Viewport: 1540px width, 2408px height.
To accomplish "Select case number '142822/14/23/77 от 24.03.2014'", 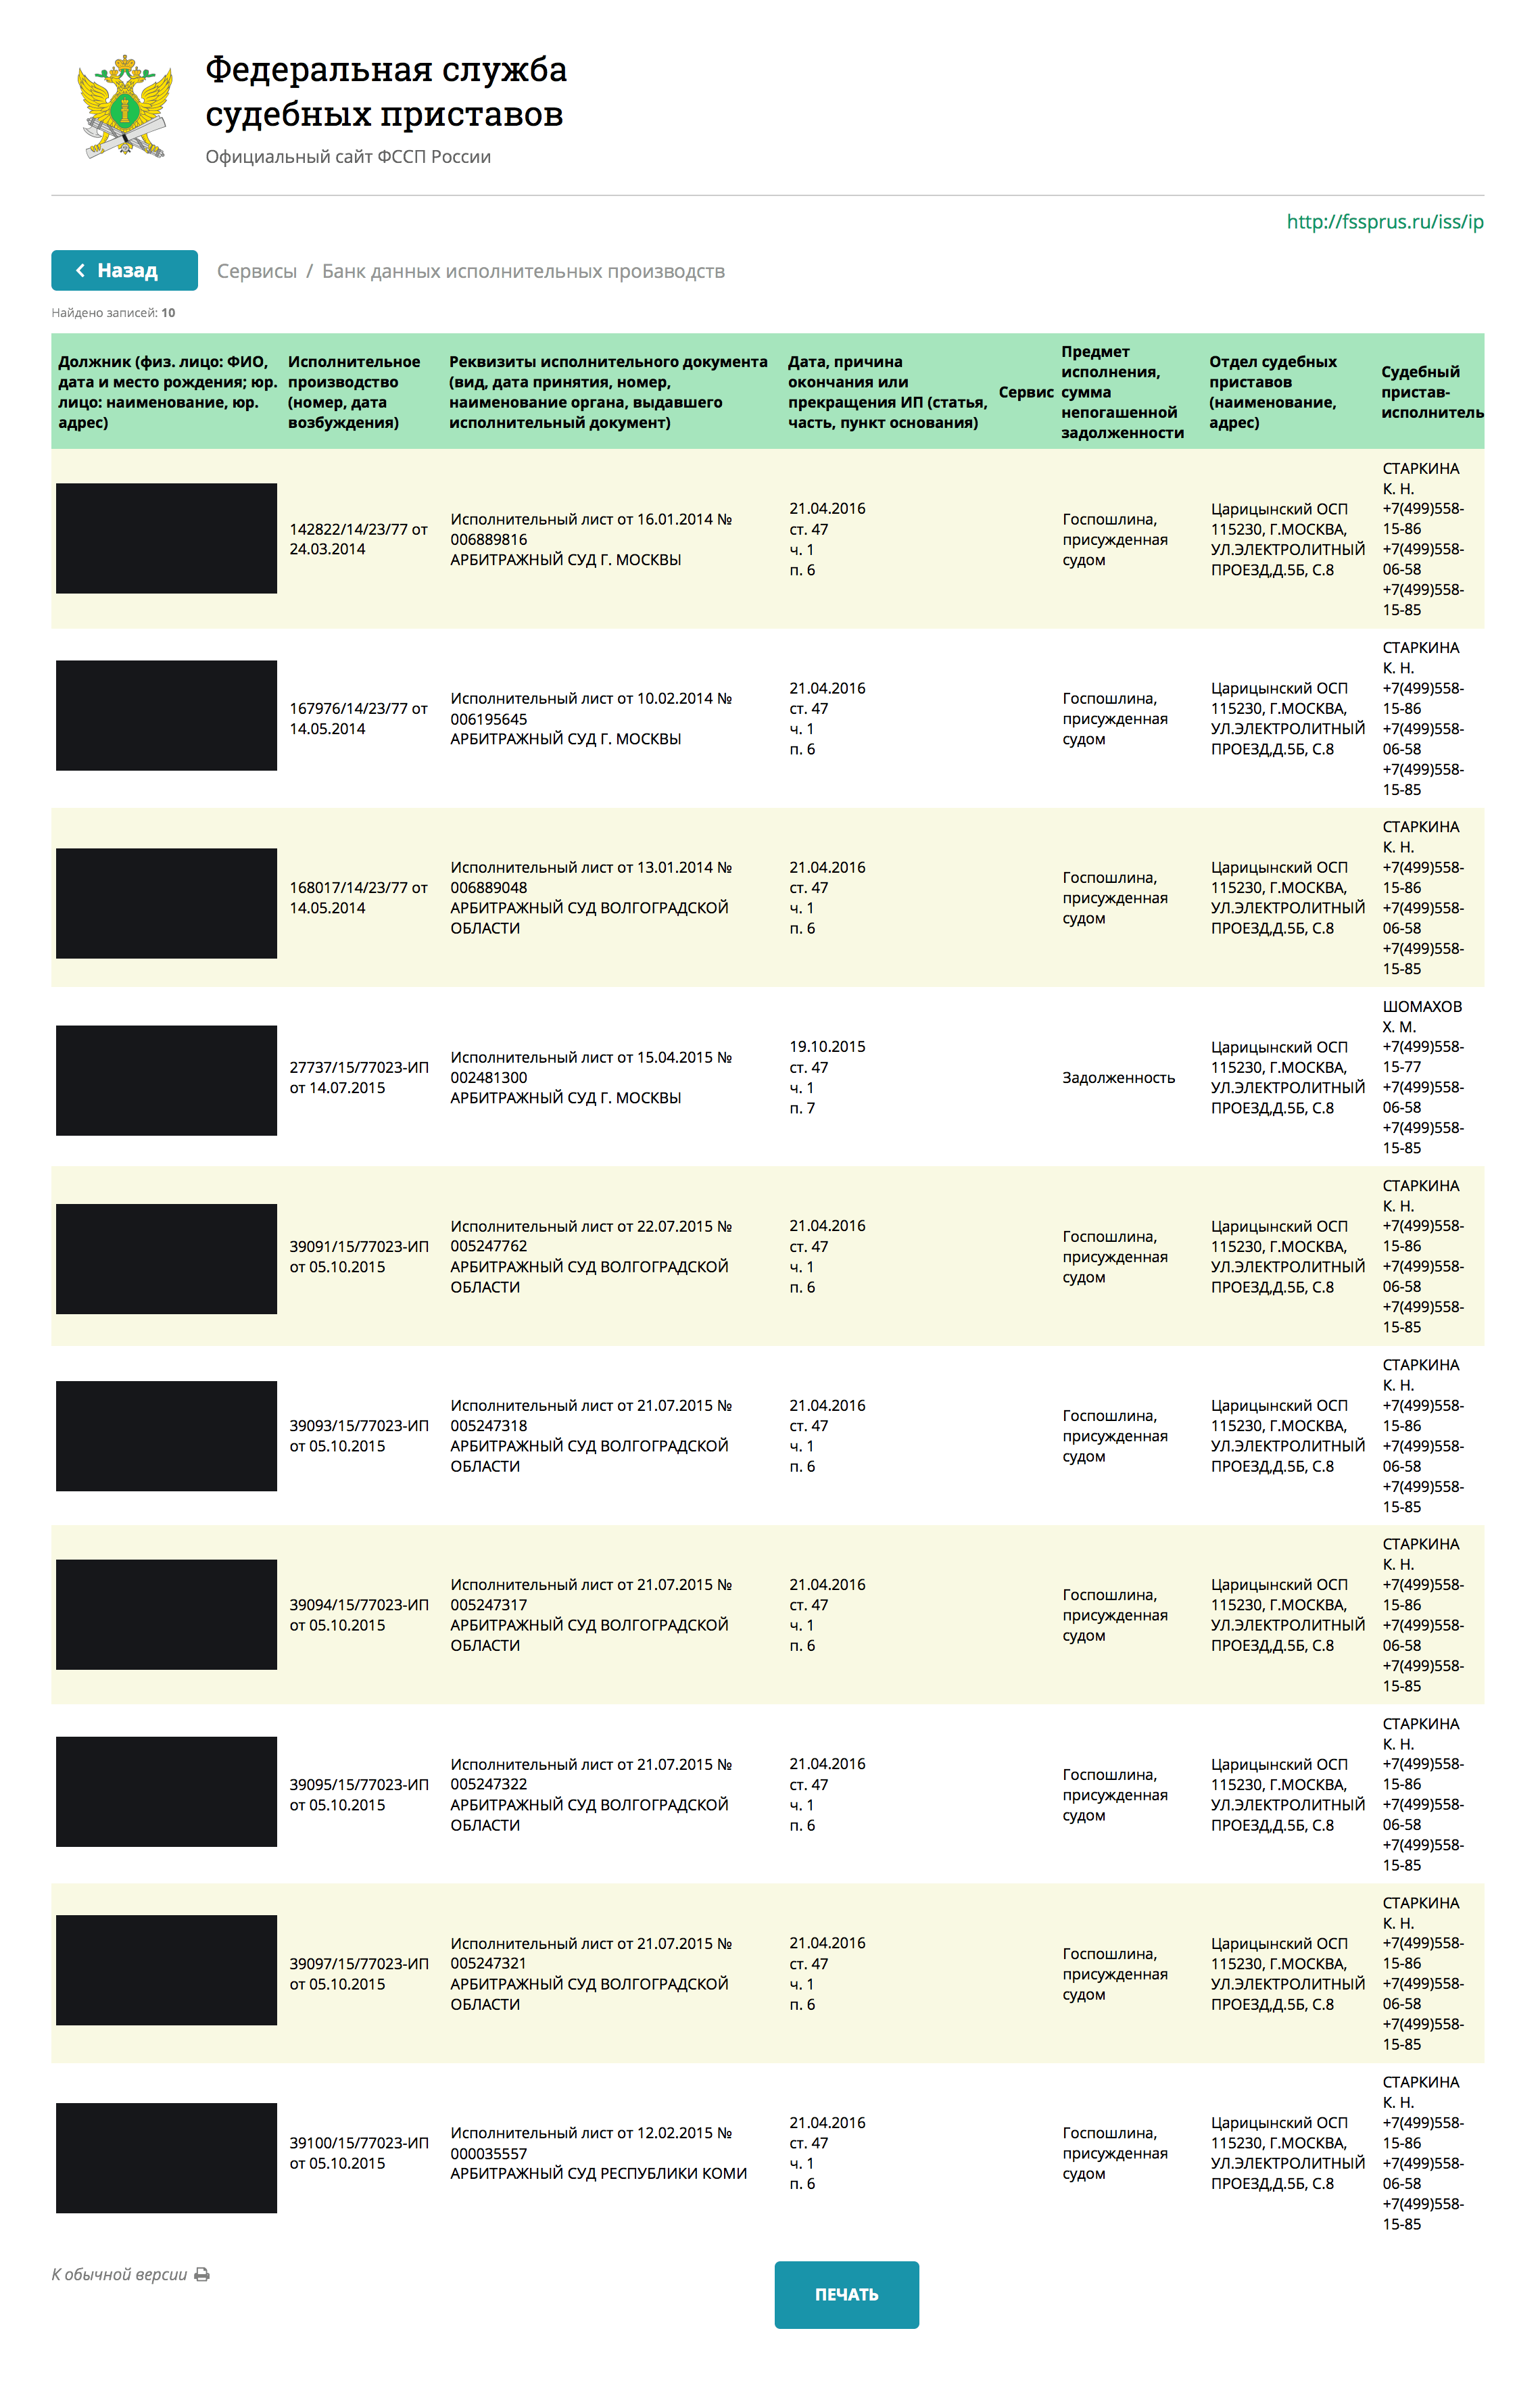I will pyautogui.click(x=358, y=539).
